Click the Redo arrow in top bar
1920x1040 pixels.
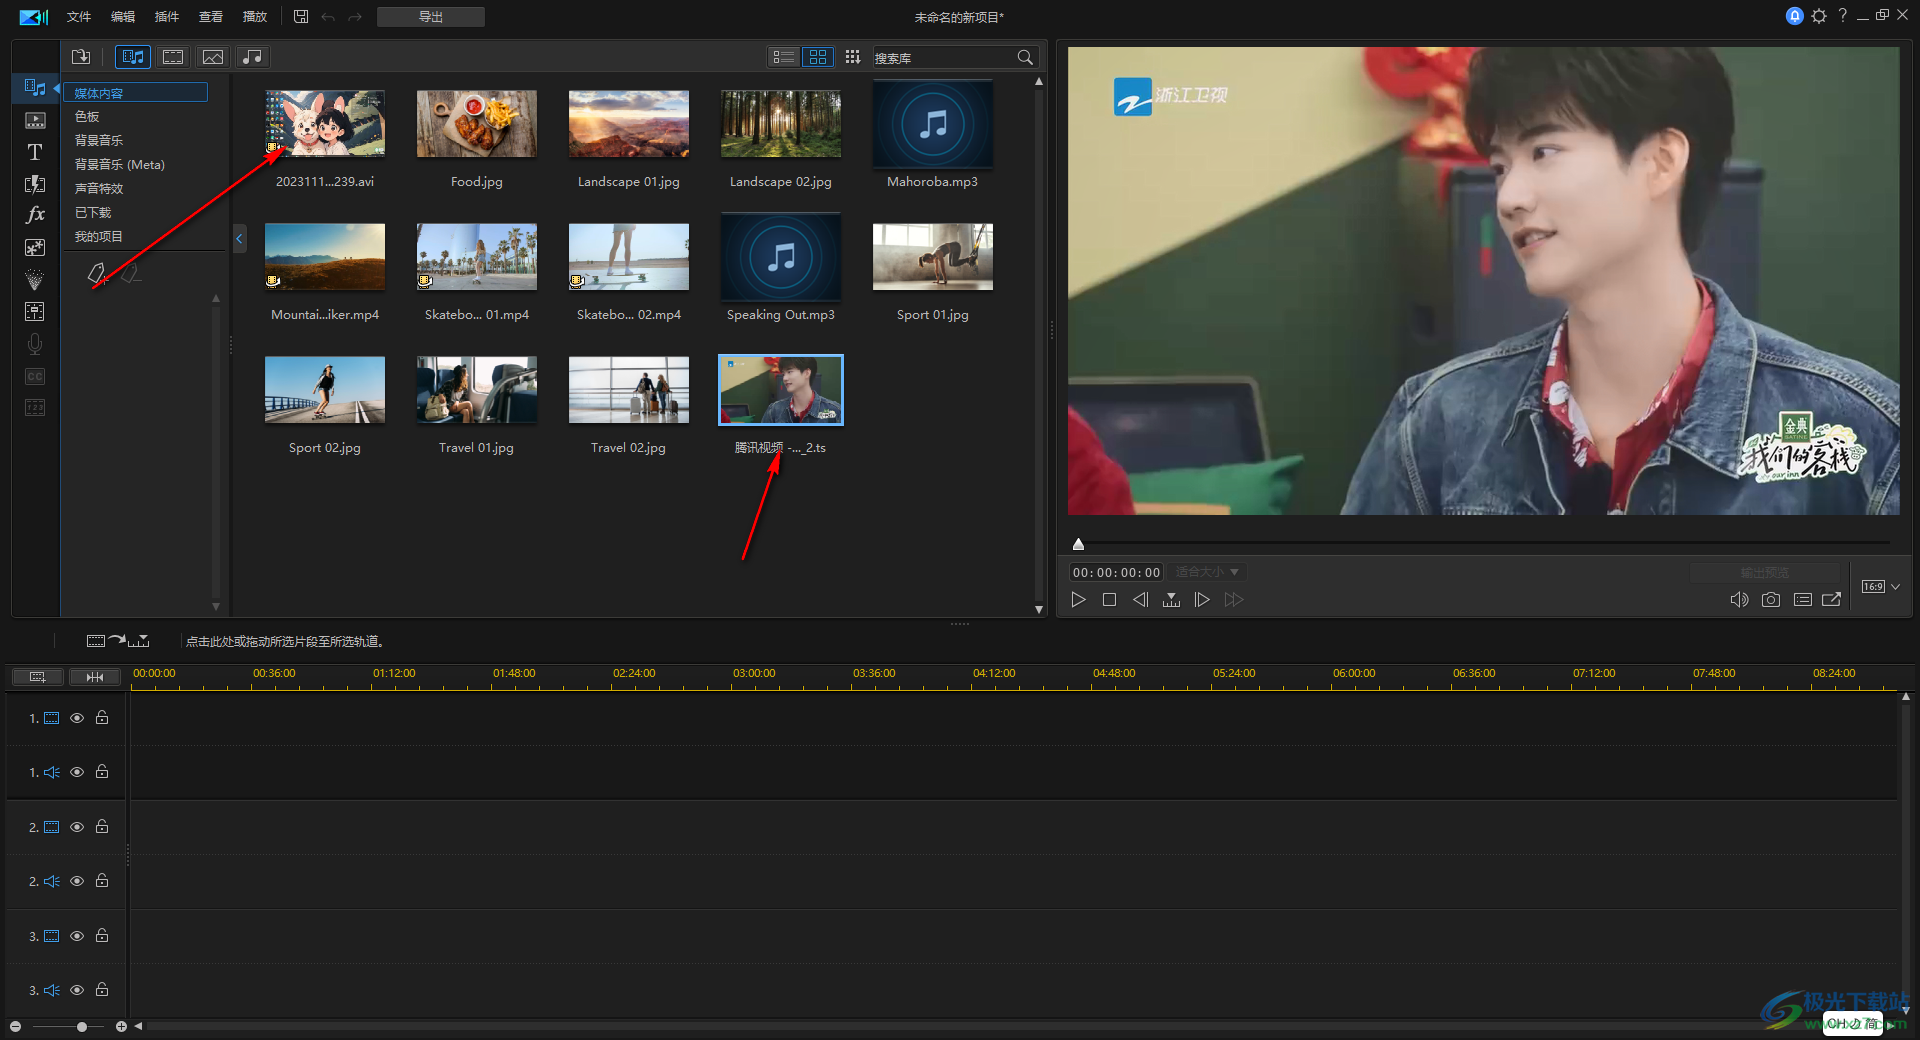(x=355, y=17)
